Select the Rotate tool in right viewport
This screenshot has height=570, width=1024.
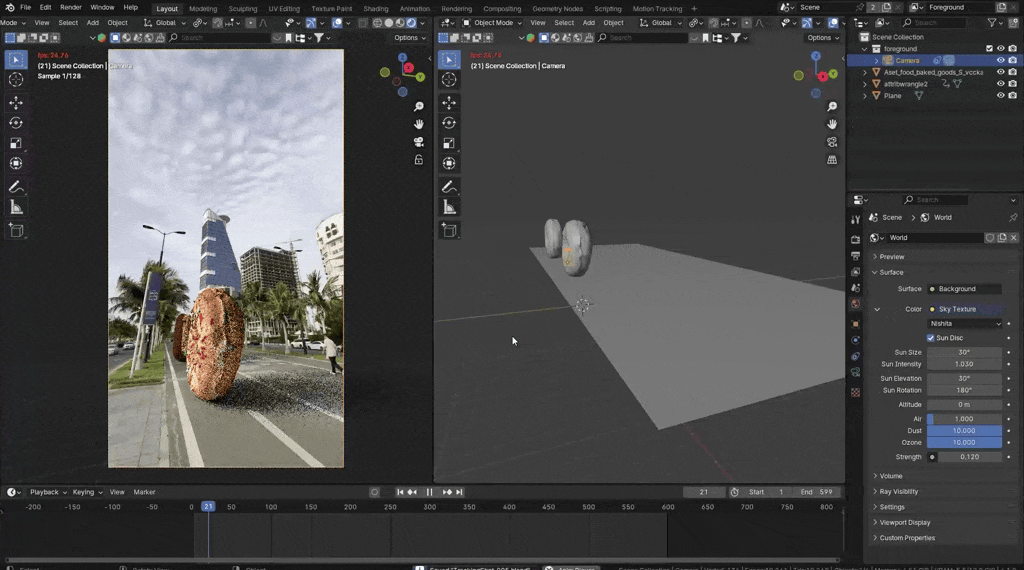pos(449,123)
